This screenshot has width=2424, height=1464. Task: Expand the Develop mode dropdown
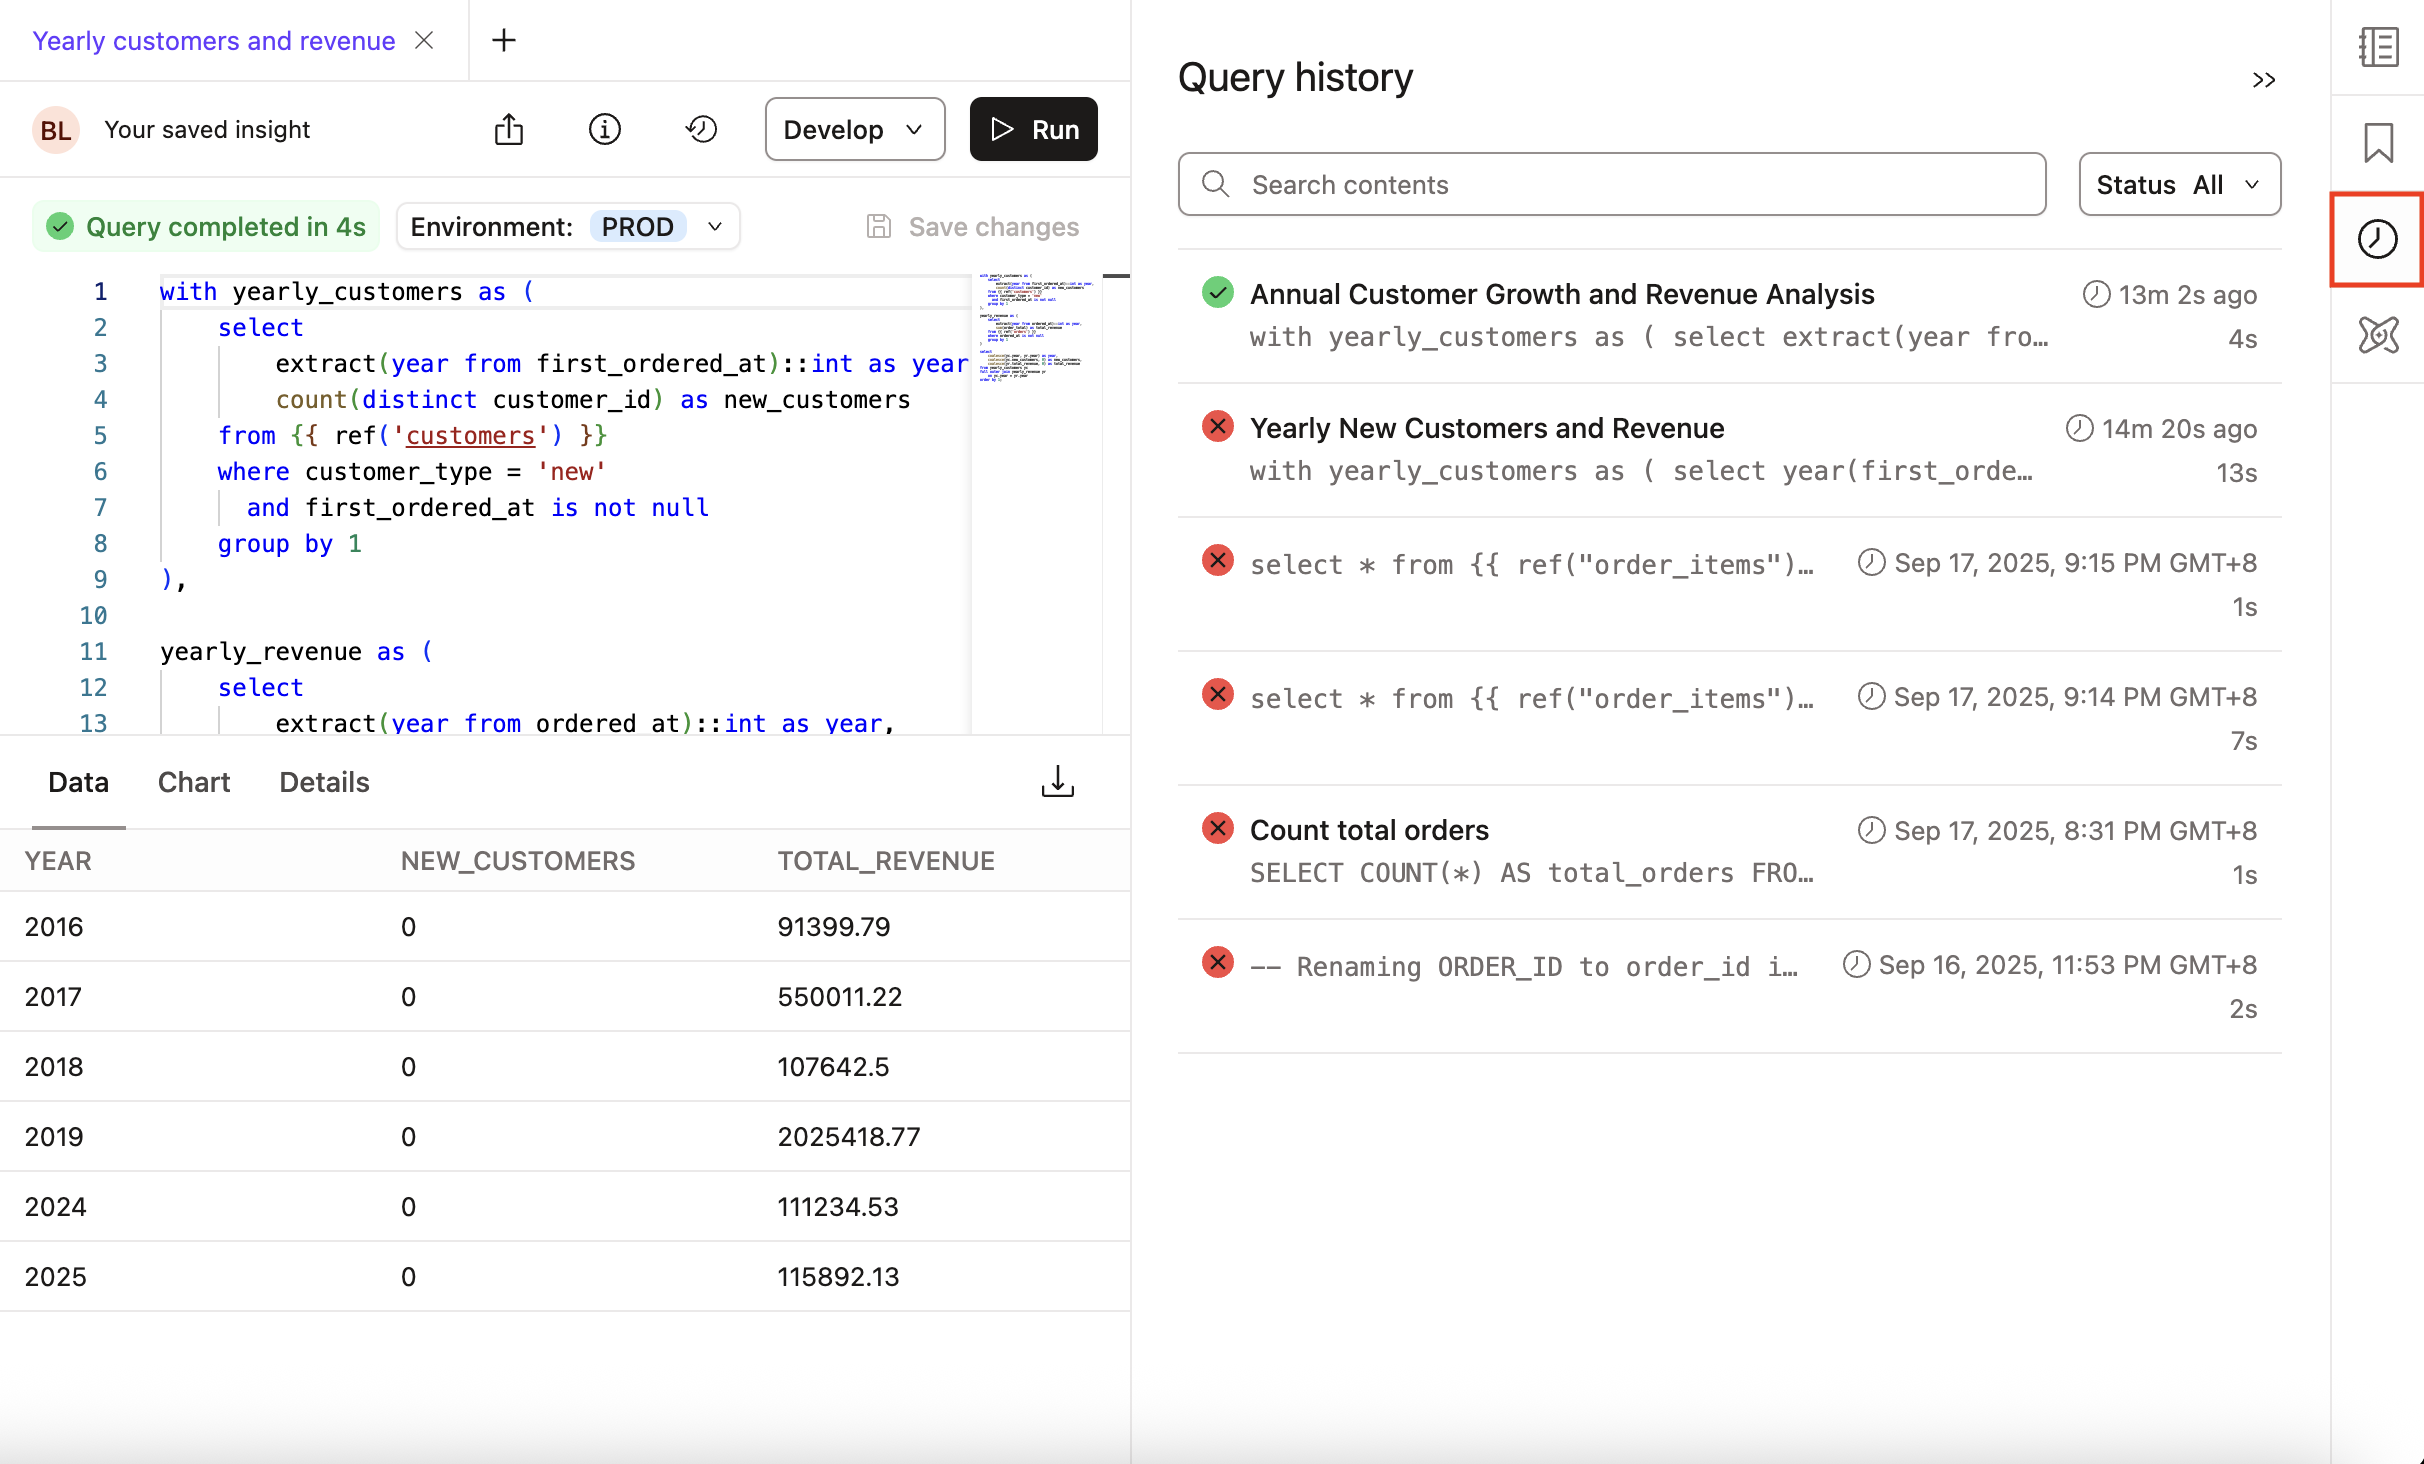(x=854, y=129)
